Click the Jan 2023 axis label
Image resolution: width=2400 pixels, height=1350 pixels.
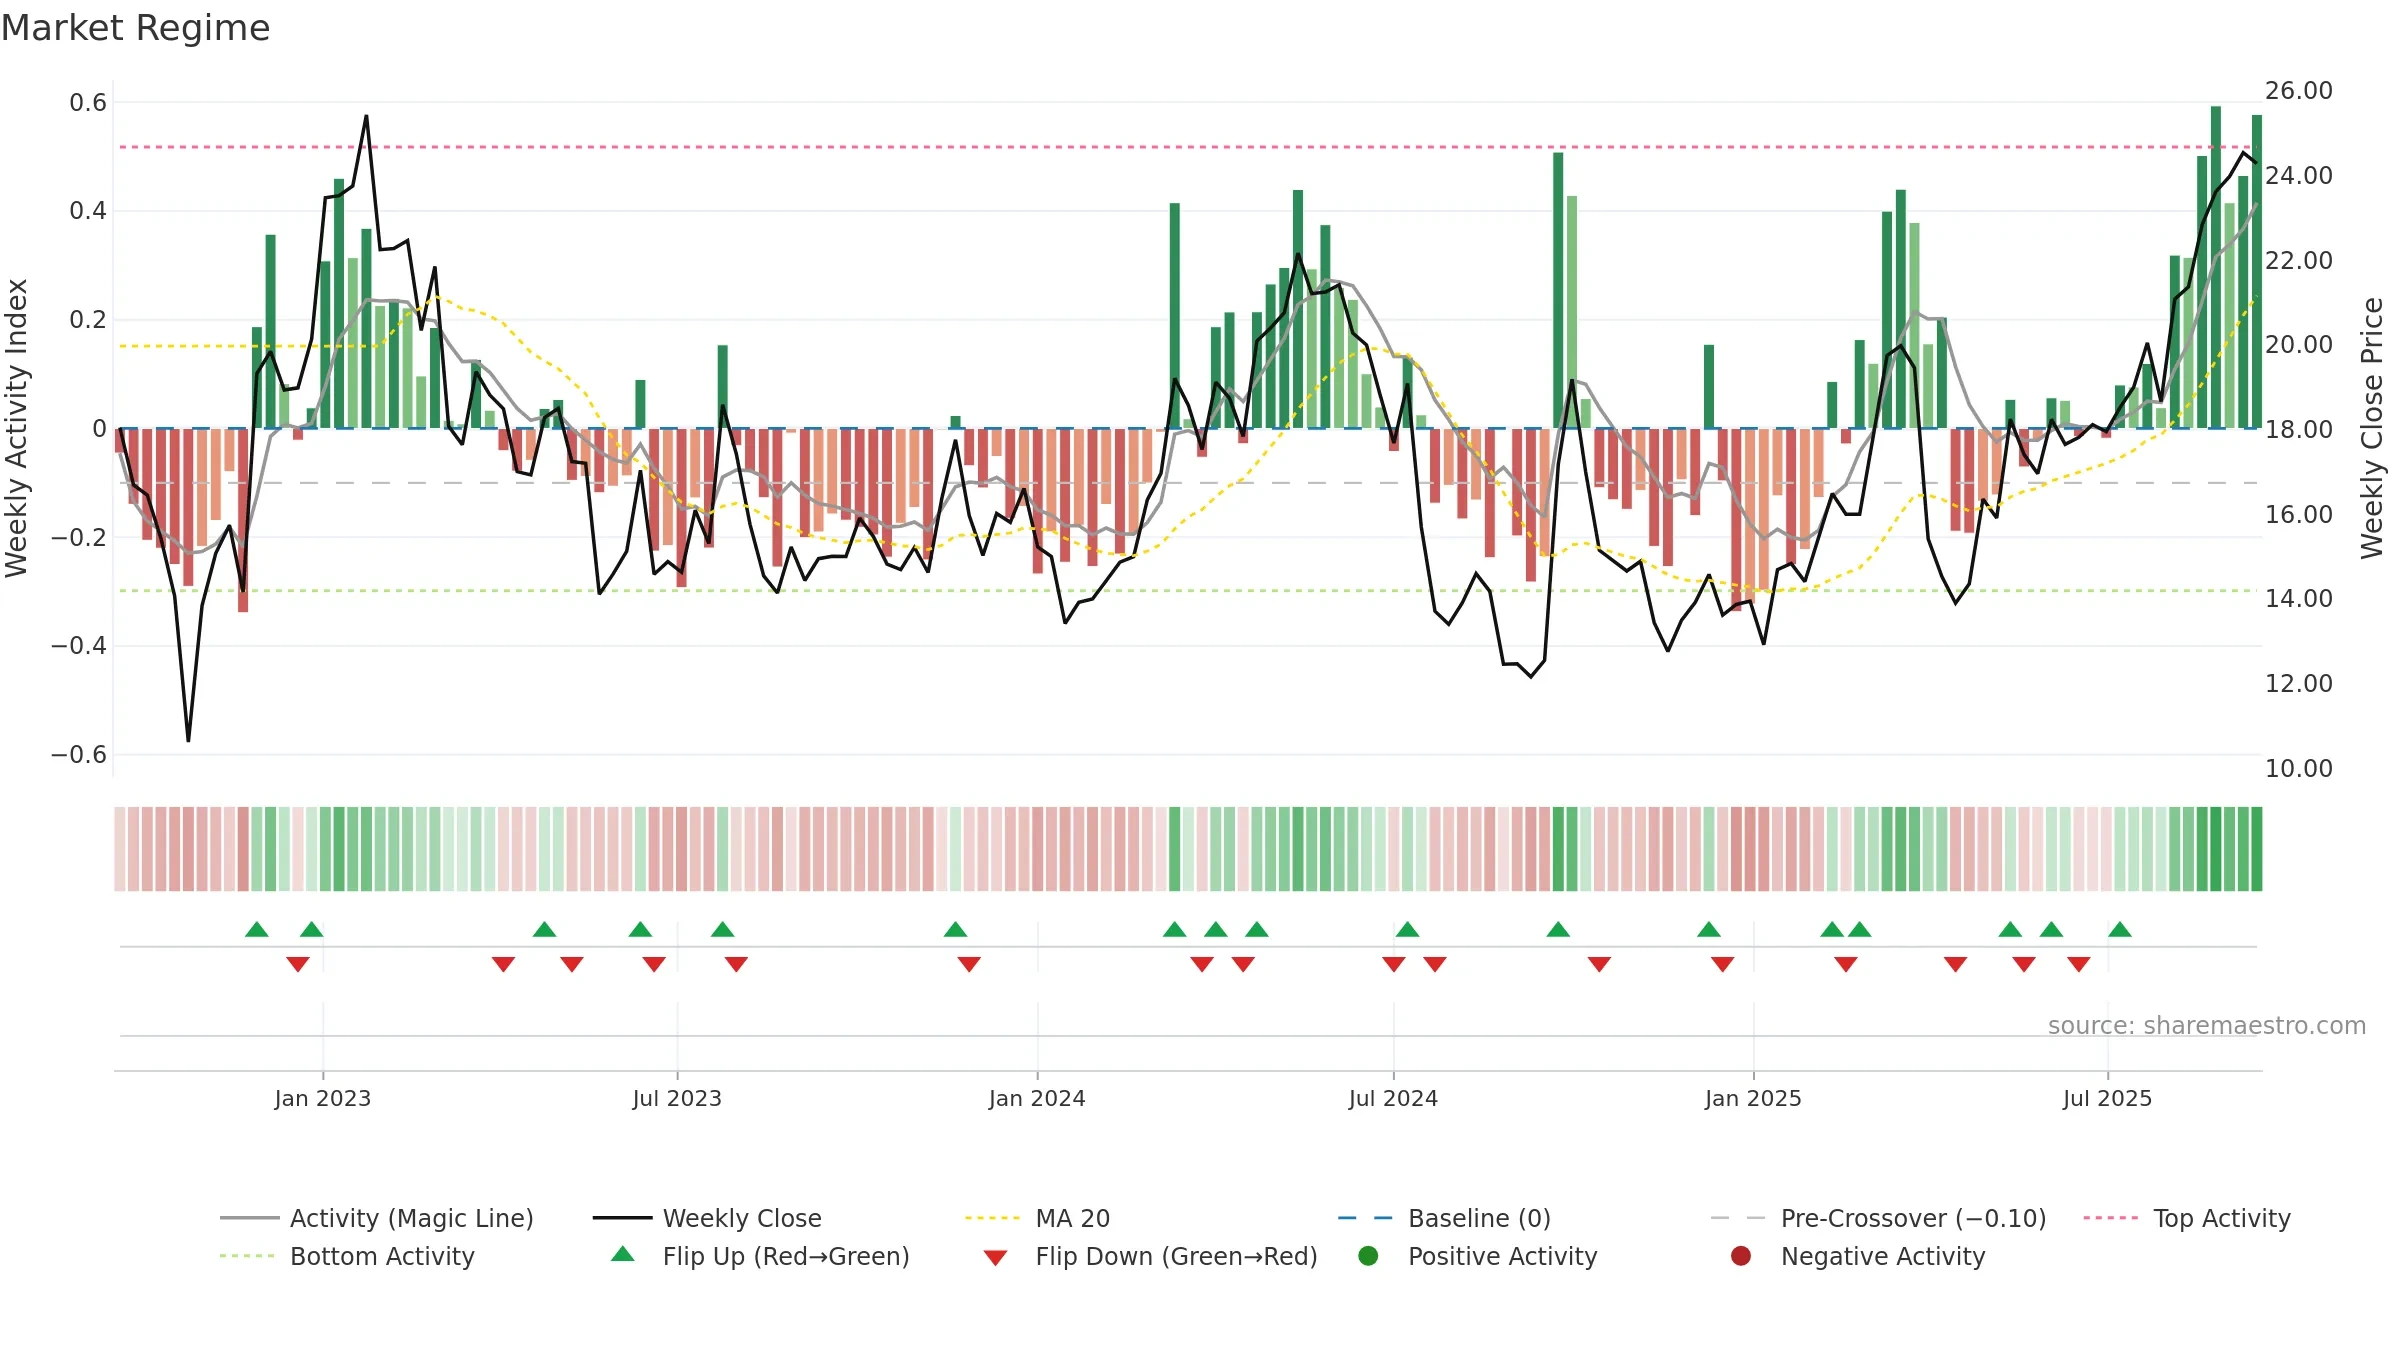pos(323,1099)
